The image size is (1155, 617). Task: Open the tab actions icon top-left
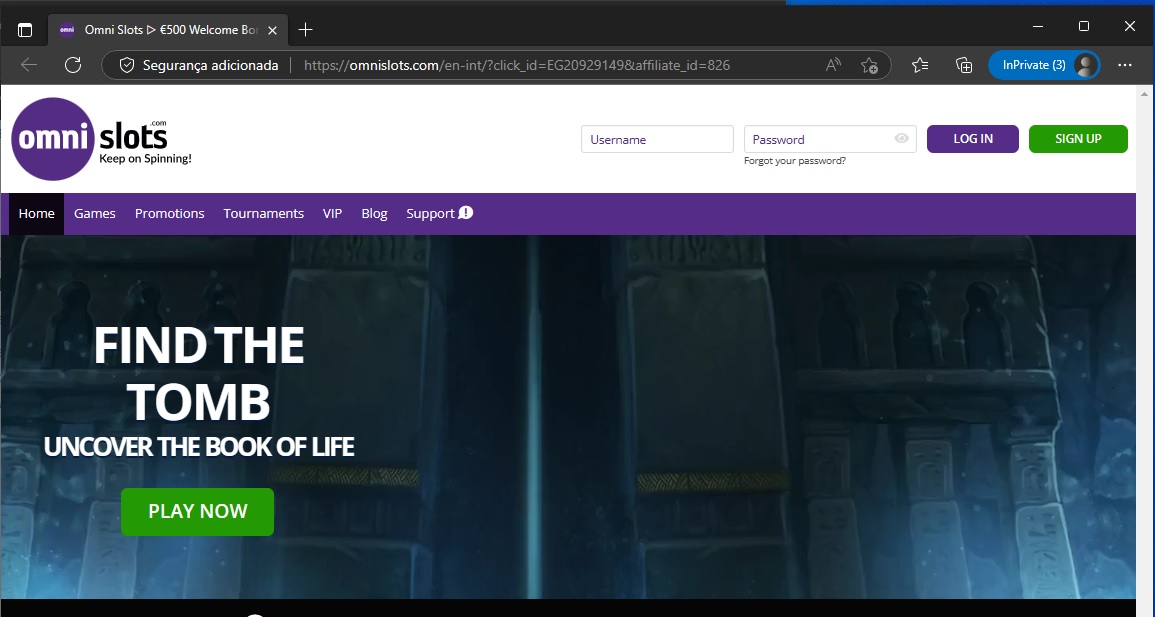click(24, 29)
